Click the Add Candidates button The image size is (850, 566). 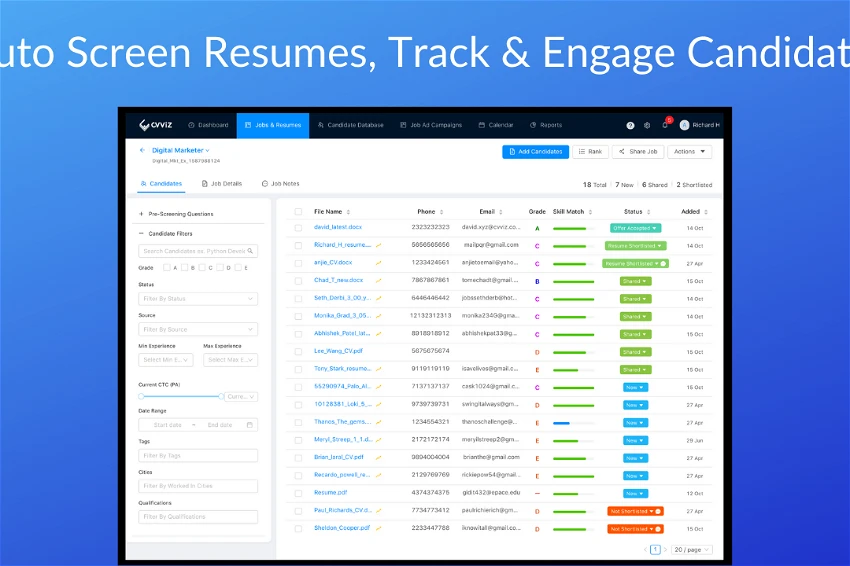(x=536, y=152)
